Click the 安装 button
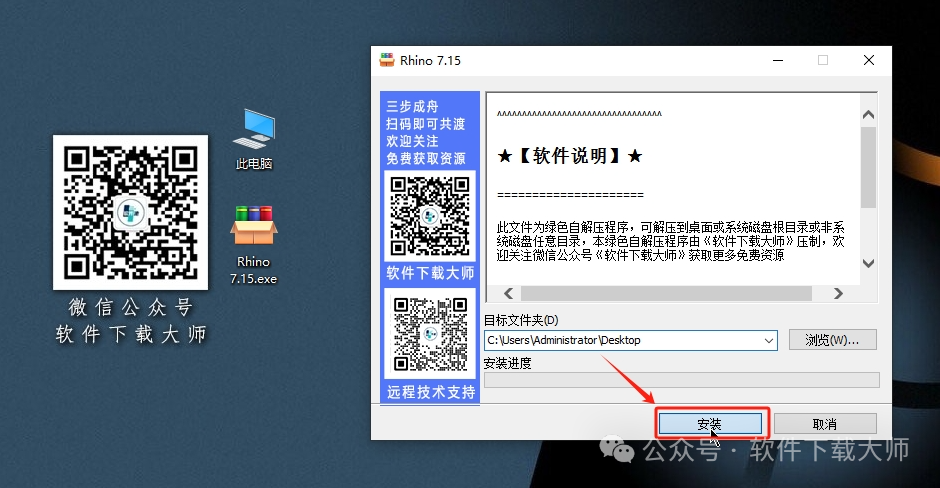Image resolution: width=940 pixels, height=488 pixels. click(x=710, y=424)
